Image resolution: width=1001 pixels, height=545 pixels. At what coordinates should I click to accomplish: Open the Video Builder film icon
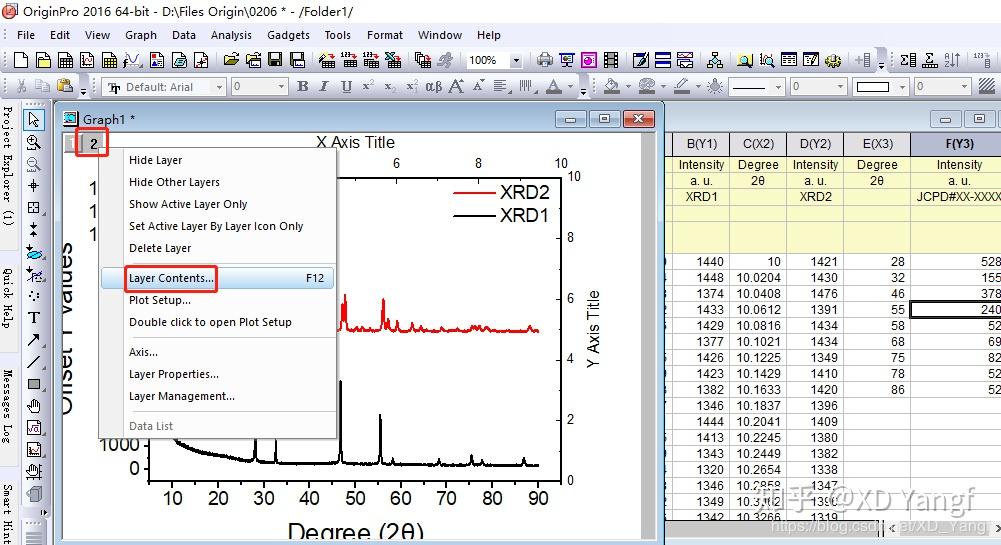pyautogui.click(x=611, y=61)
